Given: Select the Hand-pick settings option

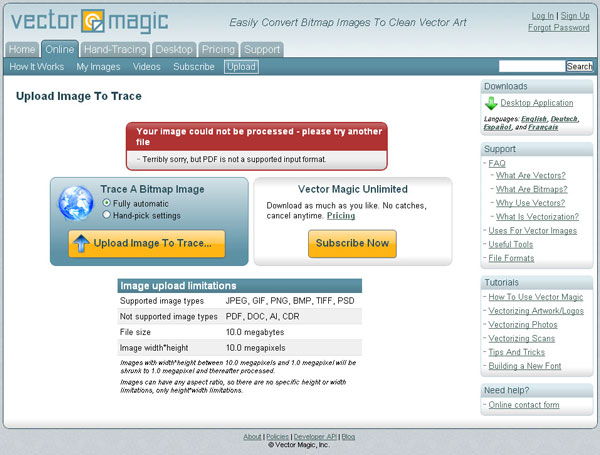Looking at the screenshot, I should click(107, 215).
